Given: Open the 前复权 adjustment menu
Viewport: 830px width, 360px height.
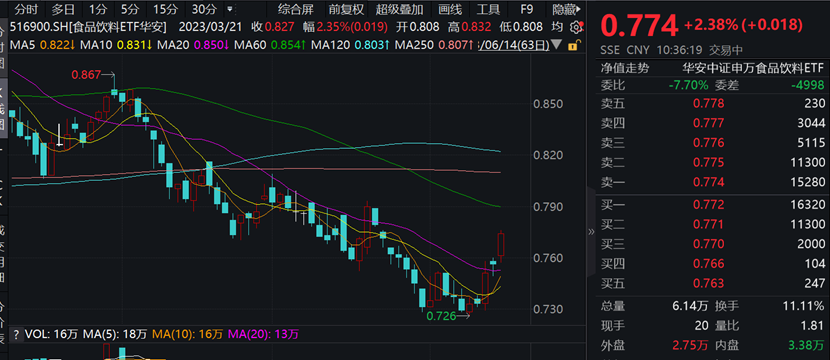Looking at the screenshot, I should [x=346, y=9].
